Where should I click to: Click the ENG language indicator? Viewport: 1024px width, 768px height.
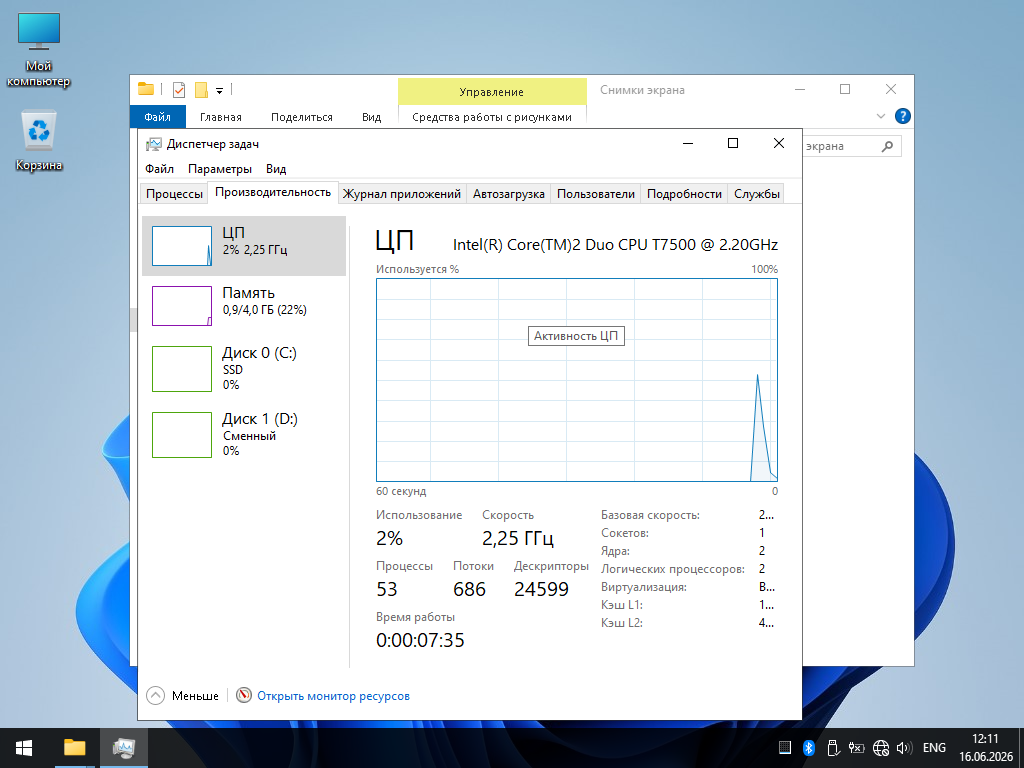(x=934, y=748)
